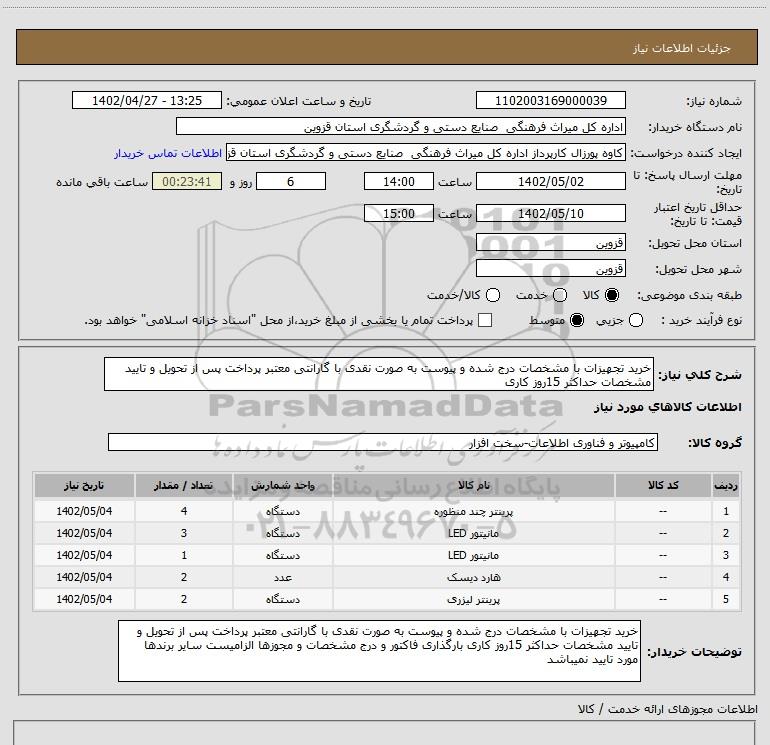Viewport: 770px width, 745px height.
Task: Select the کالا/خدمت radio button
Action: point(493,295)
